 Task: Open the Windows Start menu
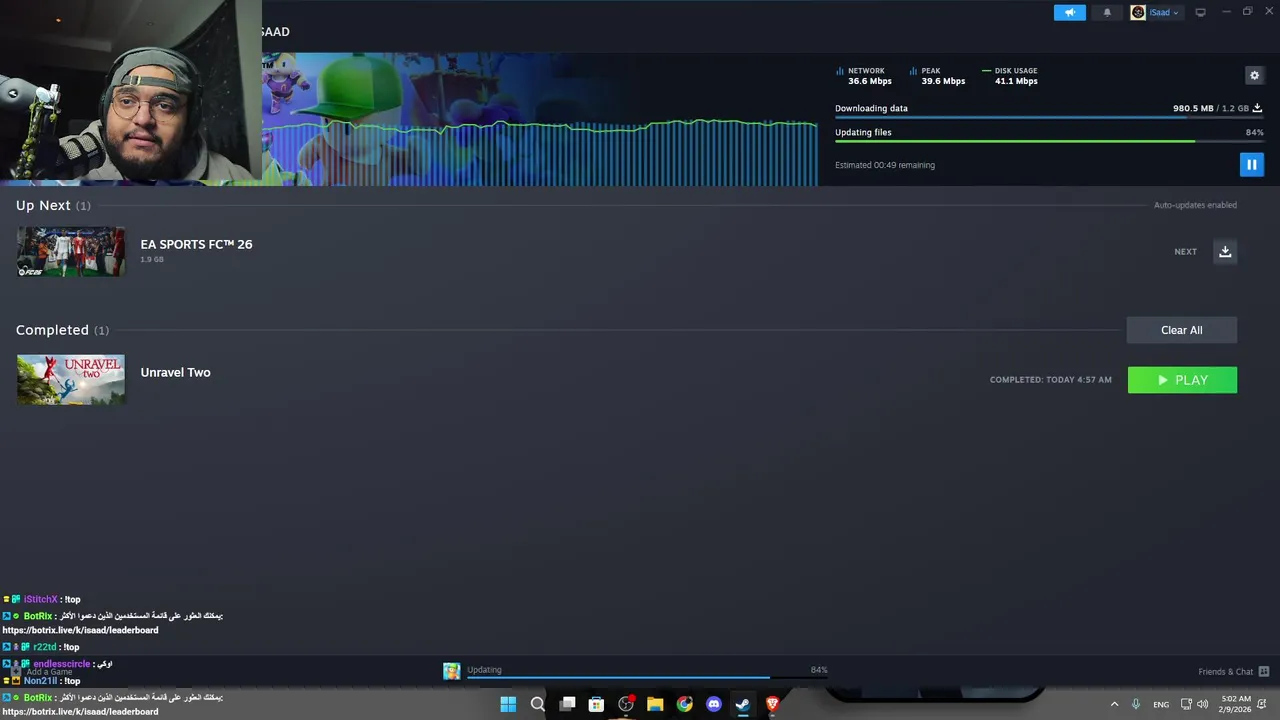(x=508, y=704)
